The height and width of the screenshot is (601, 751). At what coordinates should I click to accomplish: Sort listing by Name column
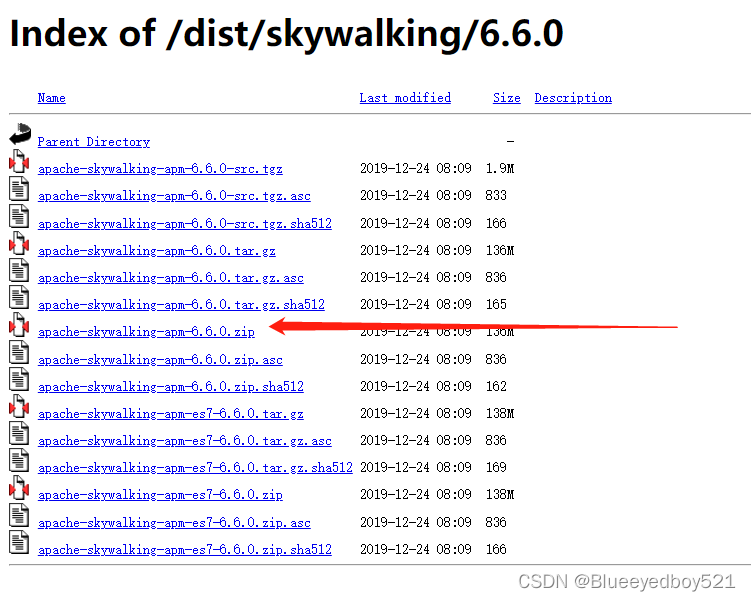point(52,98)
